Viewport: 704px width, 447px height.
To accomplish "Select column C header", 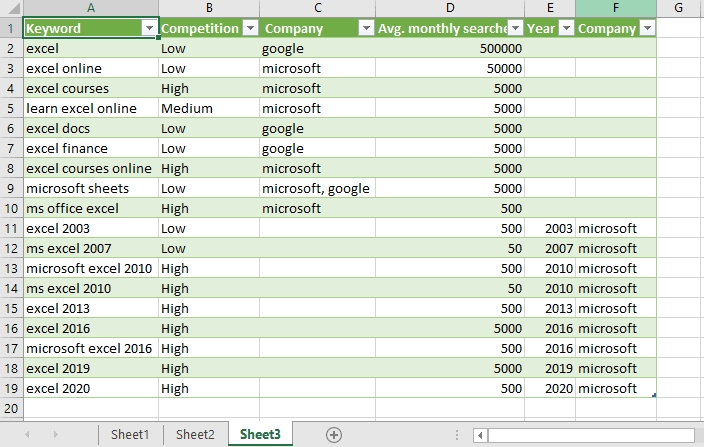I will click(x=317, y=8).
